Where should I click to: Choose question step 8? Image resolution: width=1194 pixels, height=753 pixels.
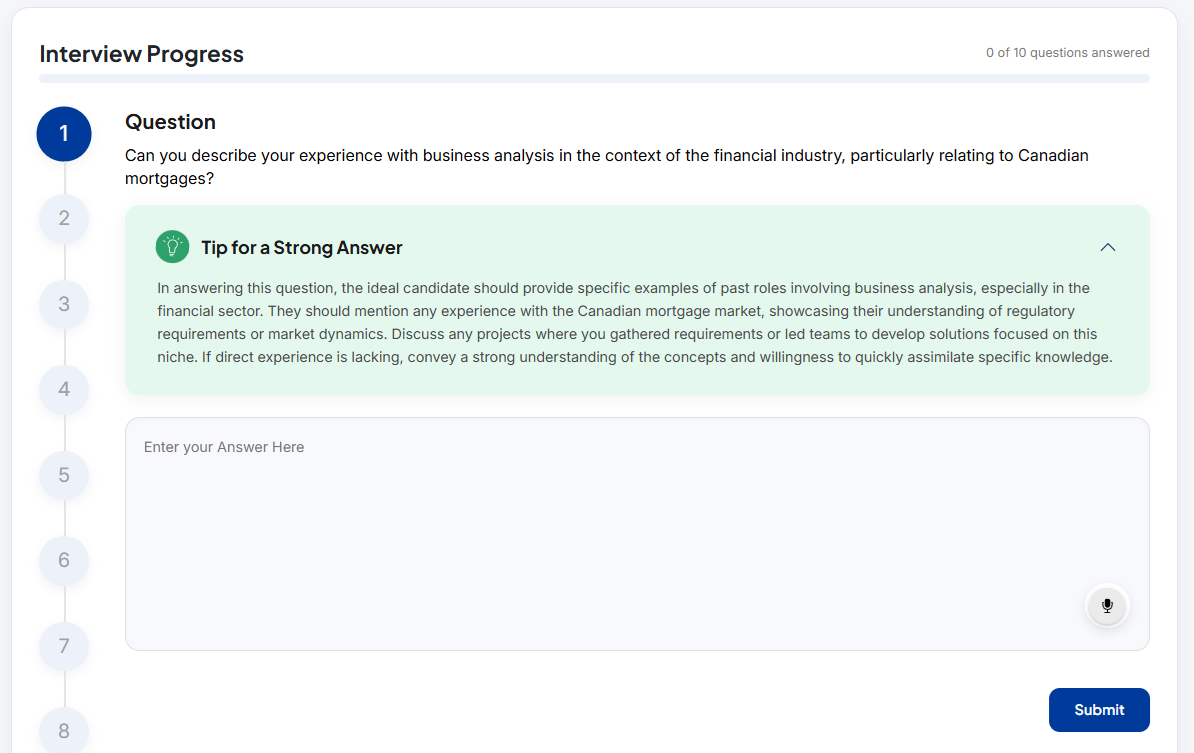tap(64, 730)
